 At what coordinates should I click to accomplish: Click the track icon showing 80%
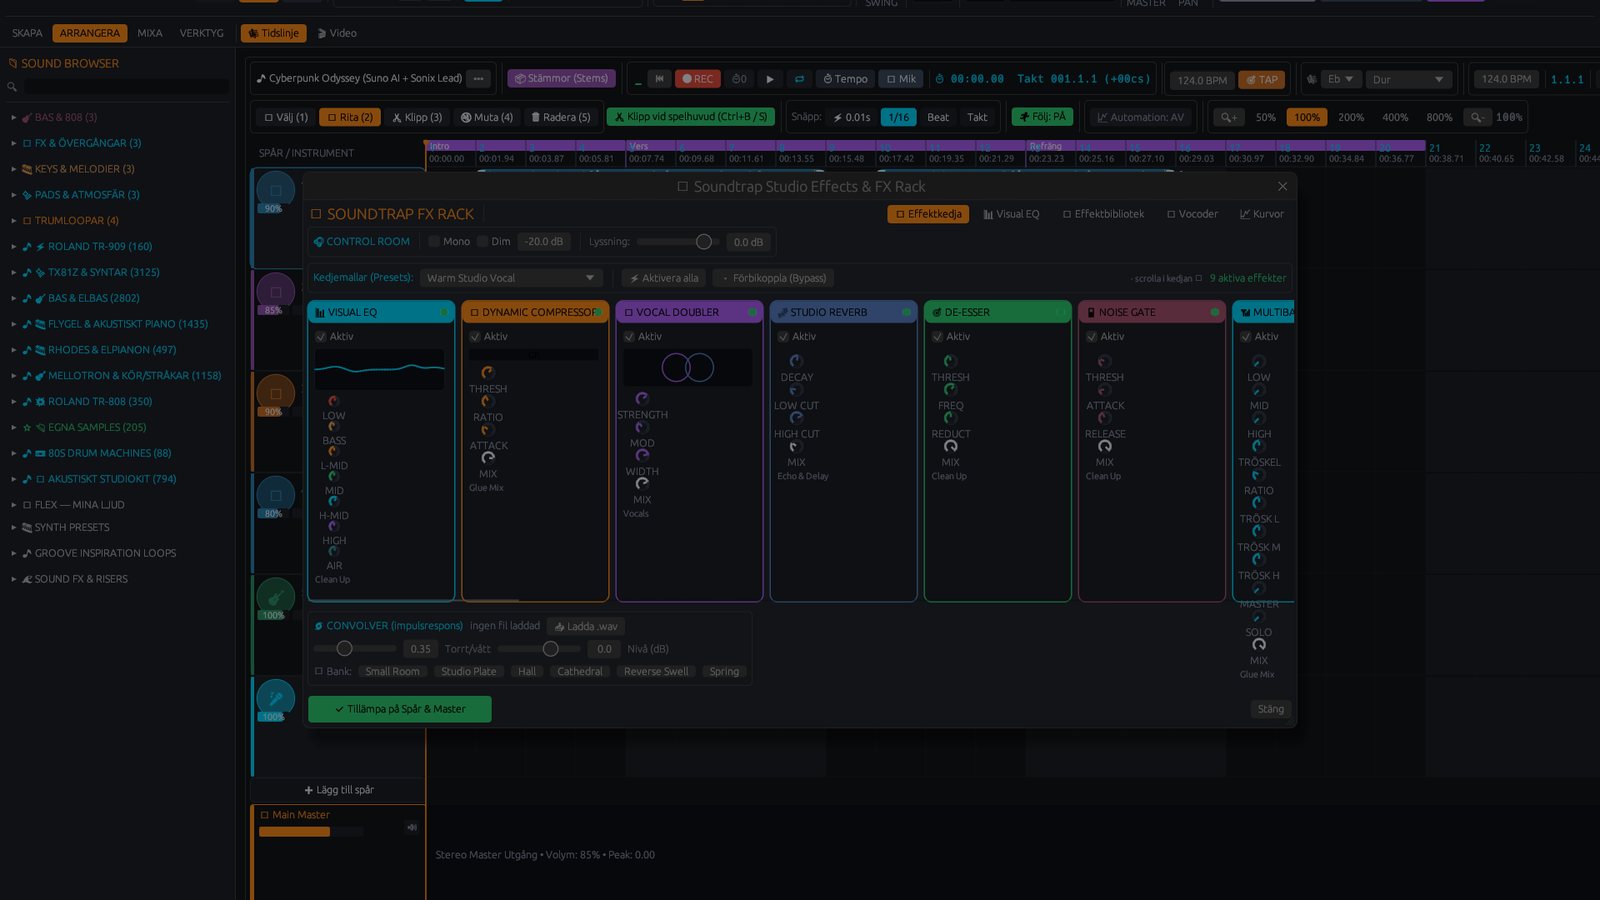click(x=276, y=494)
